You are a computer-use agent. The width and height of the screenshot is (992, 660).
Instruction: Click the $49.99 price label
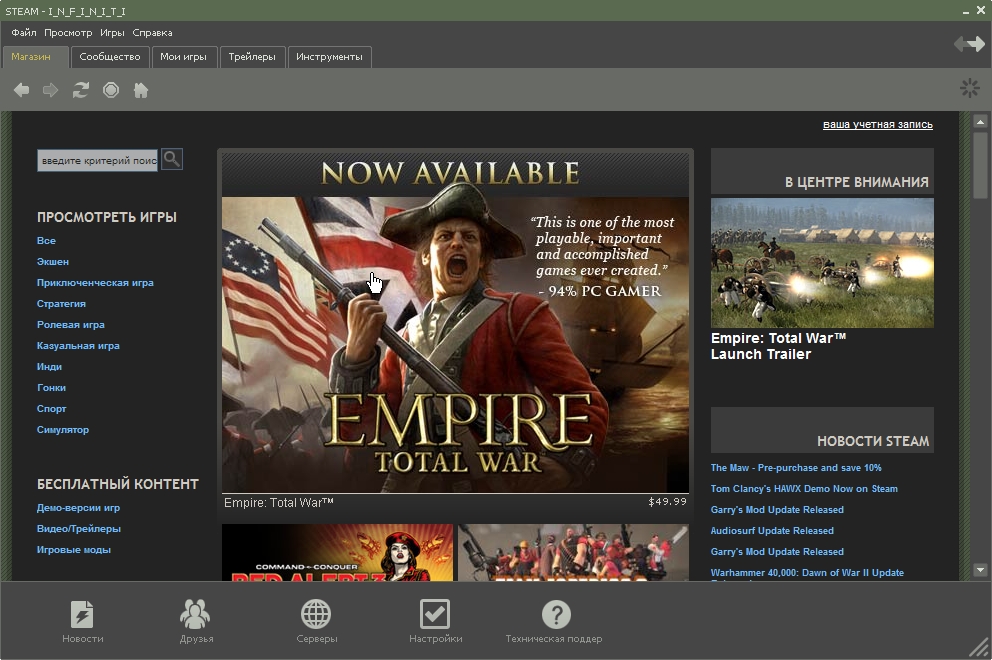coord(667,502)
